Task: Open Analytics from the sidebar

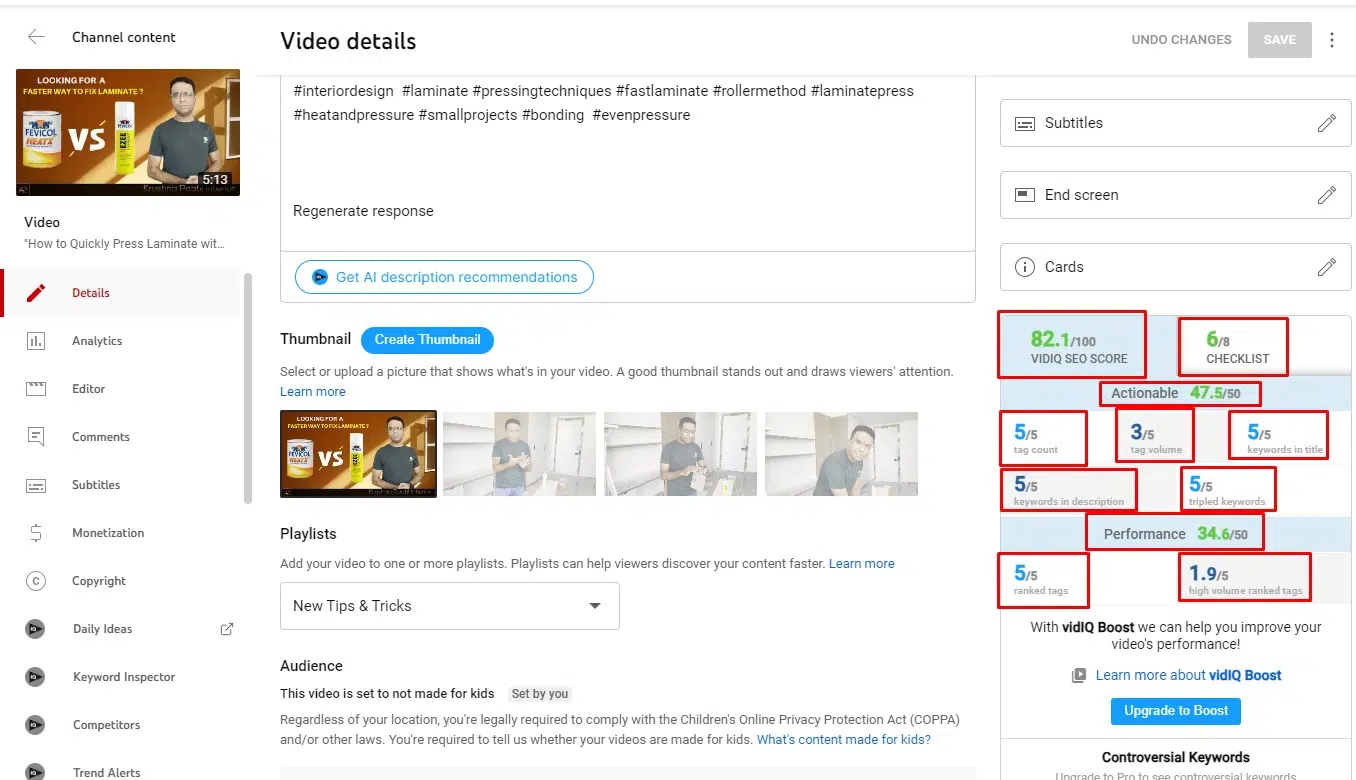Action: tap(96, 341)
